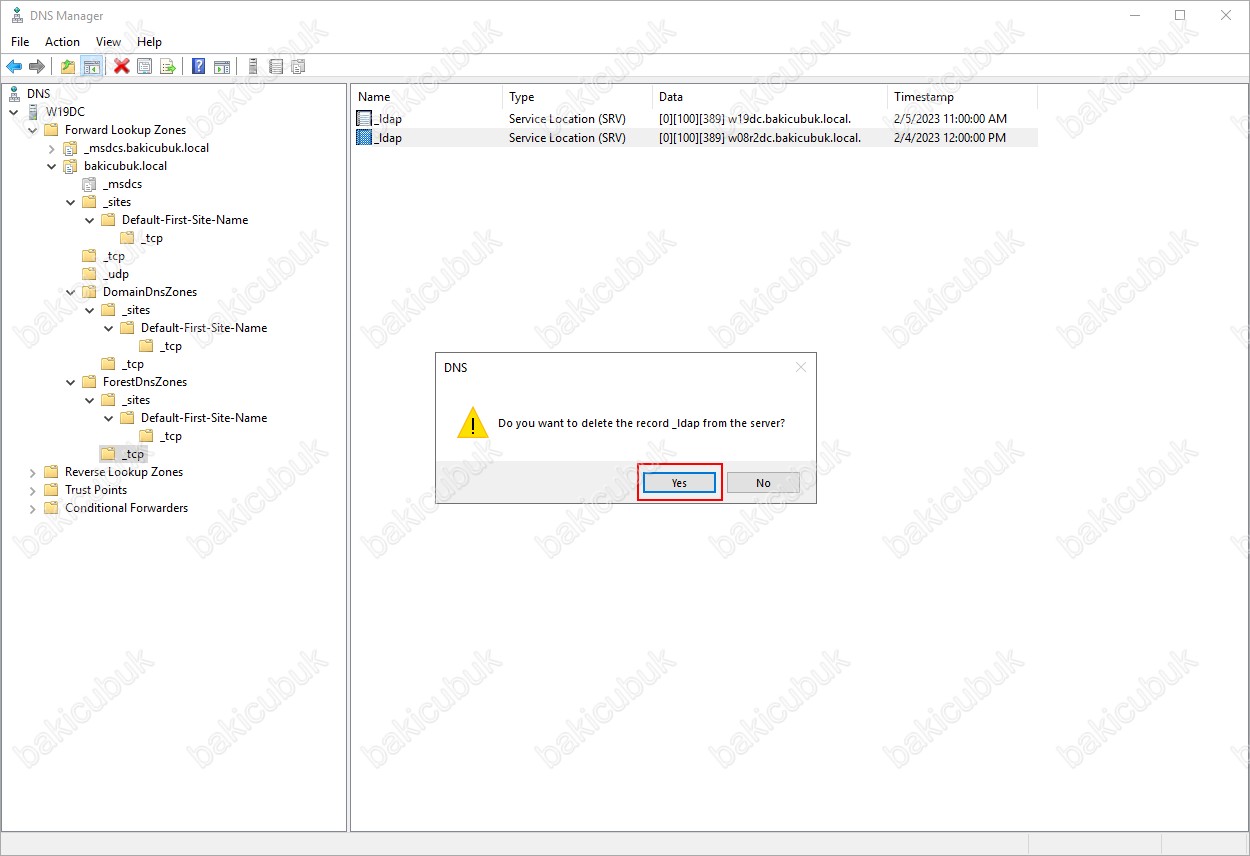Confirm deletion with the Yes button
This screenshot has width=1250, height=856.
click(679, 483)
